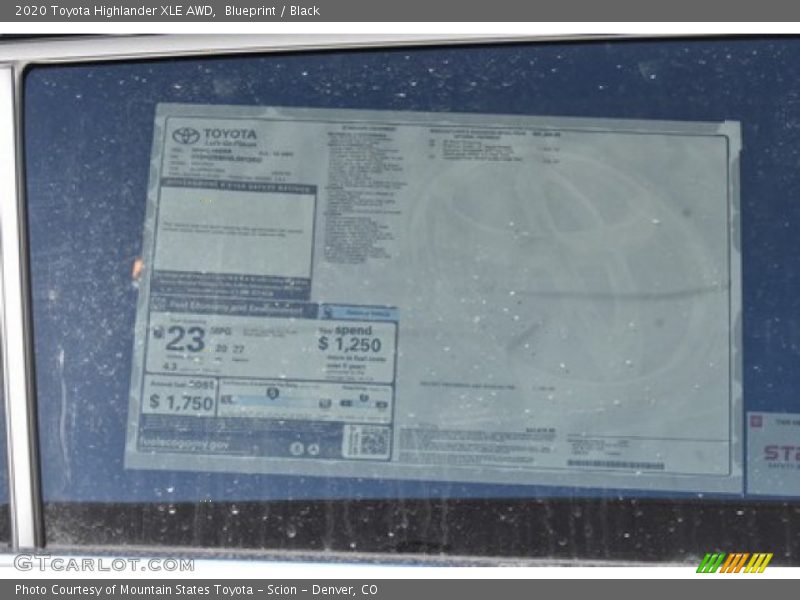Click the "$ 1,250" you spend amount
The width and height of the screenshot is (800, 600).
pyautogui.click(x=350, y=344)
